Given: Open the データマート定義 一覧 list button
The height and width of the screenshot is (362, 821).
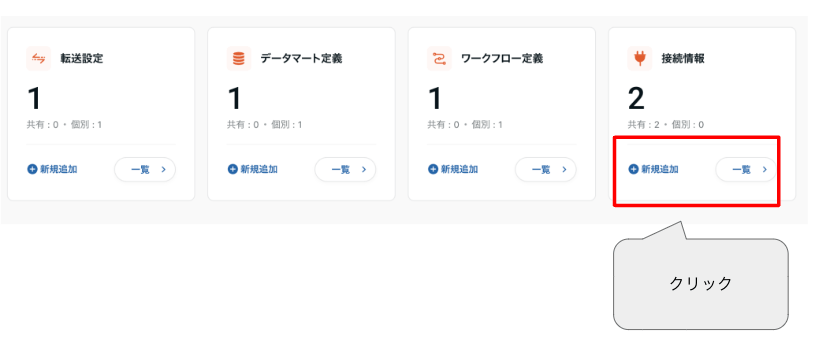Looking at the screenshot, I should coord(346,170).
